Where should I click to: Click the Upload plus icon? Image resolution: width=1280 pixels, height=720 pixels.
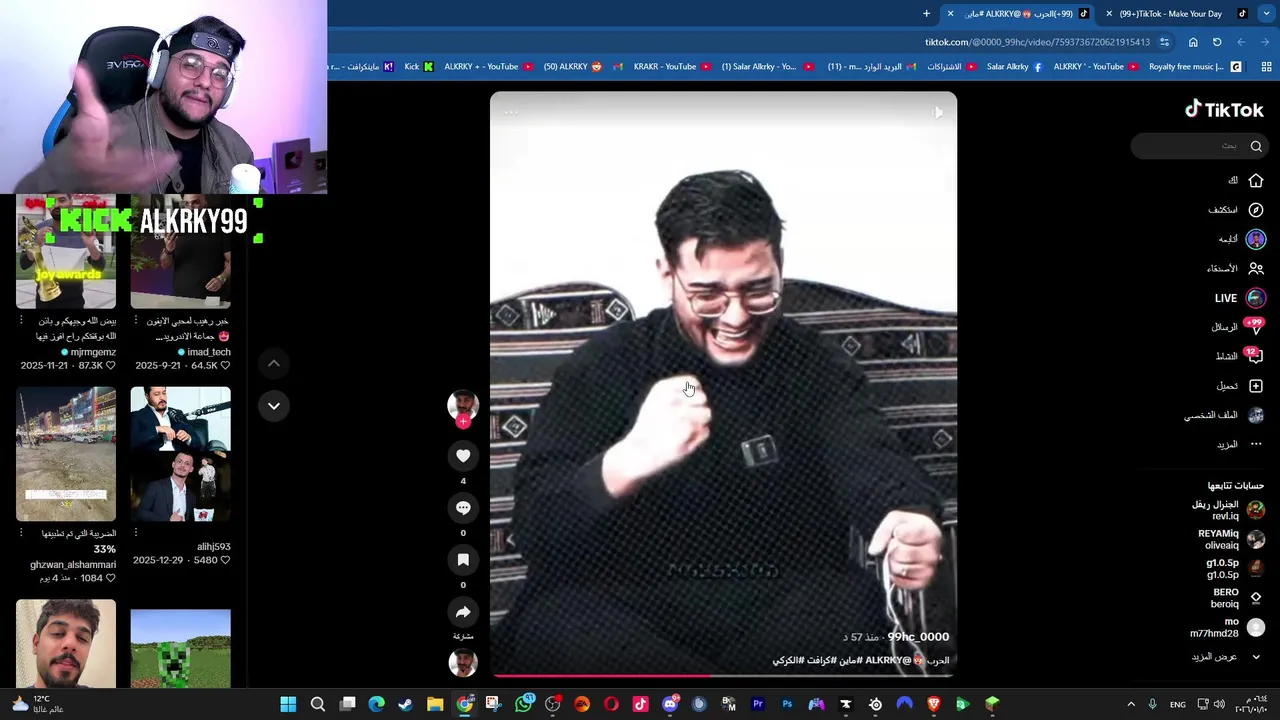1256,386
